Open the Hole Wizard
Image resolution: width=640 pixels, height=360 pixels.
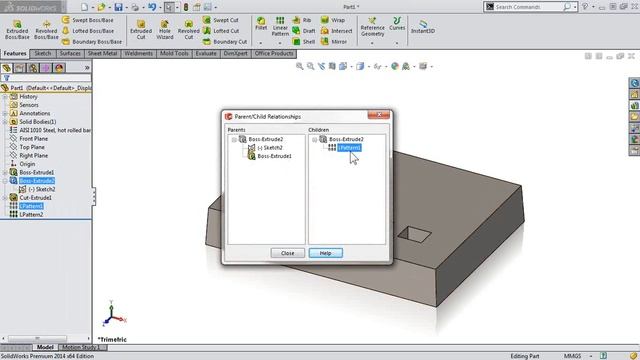coord(165,30)
